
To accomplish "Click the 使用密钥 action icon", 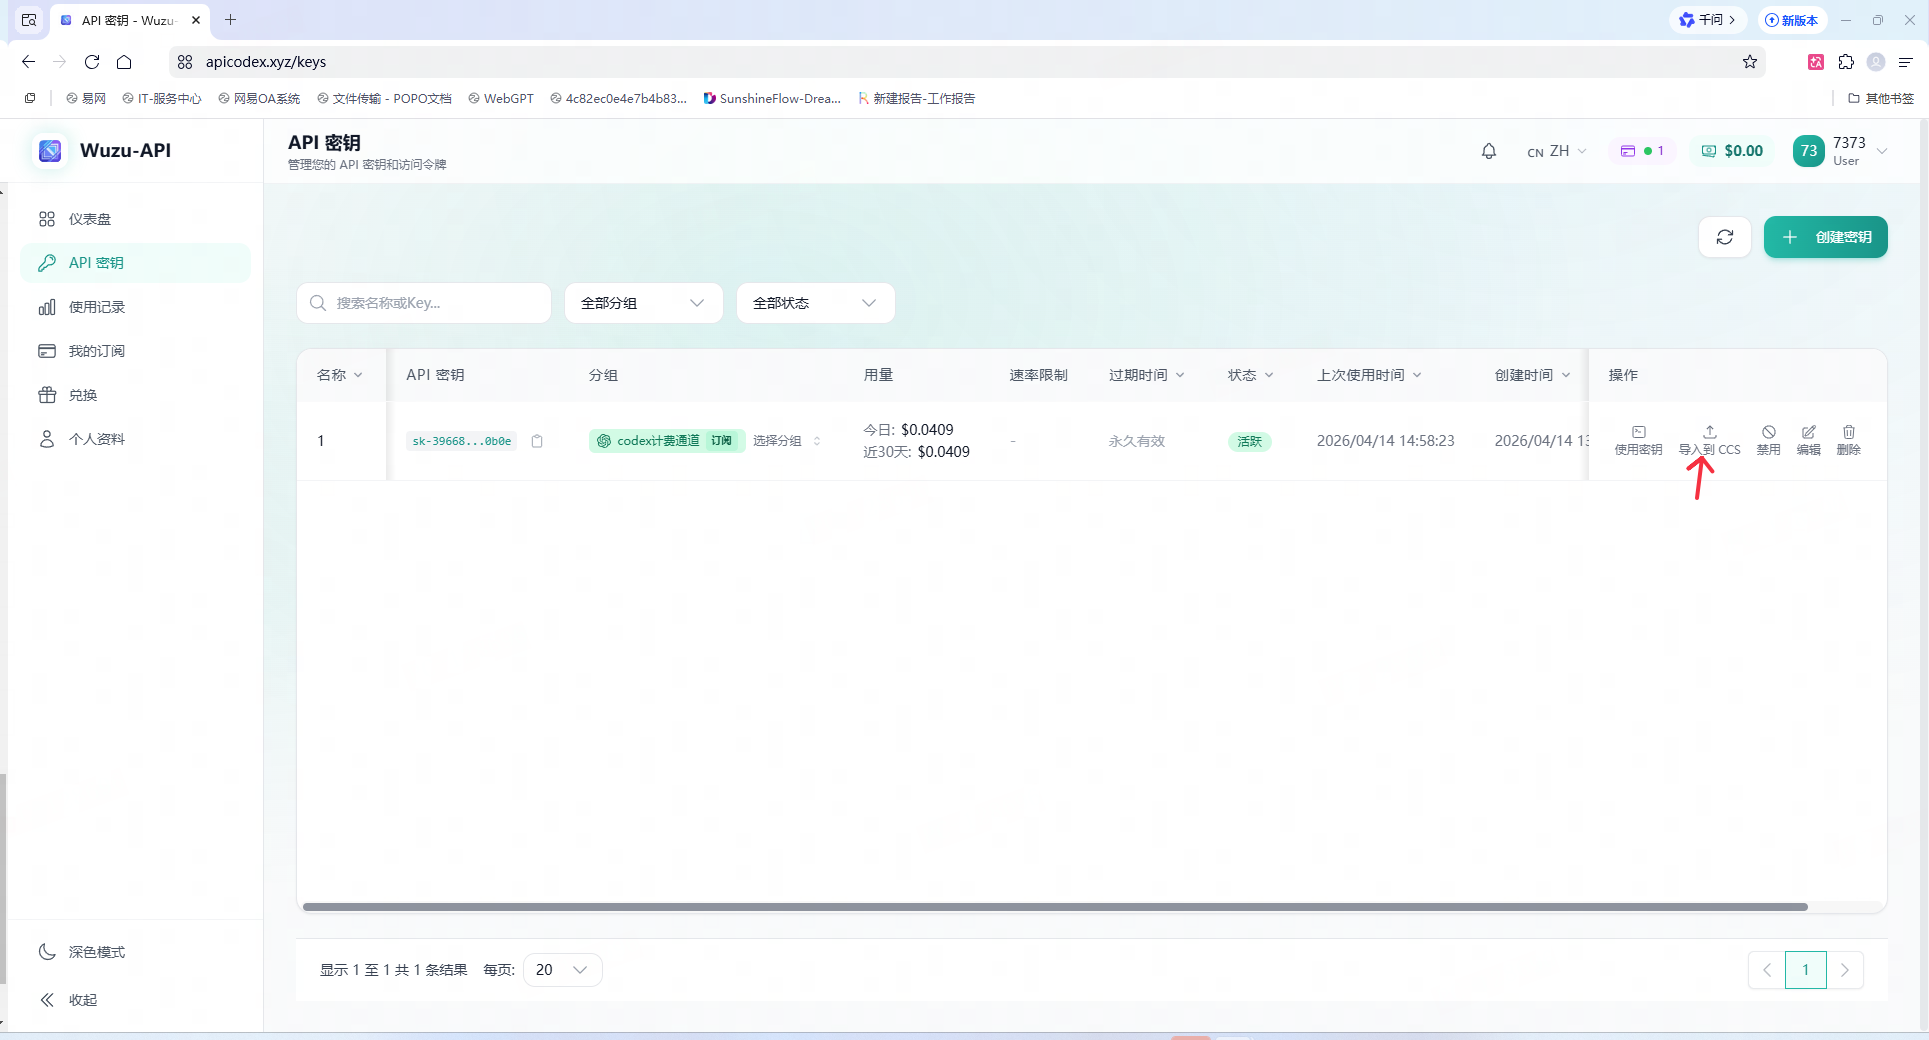I will tap(1638, 440).
